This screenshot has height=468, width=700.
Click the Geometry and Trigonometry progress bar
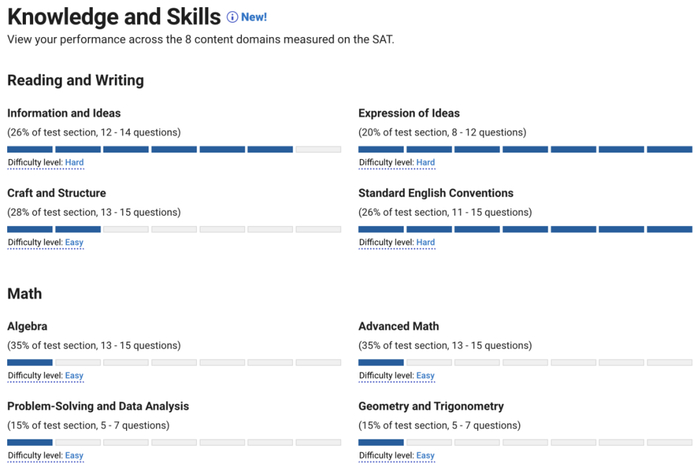tap(525, 442)
